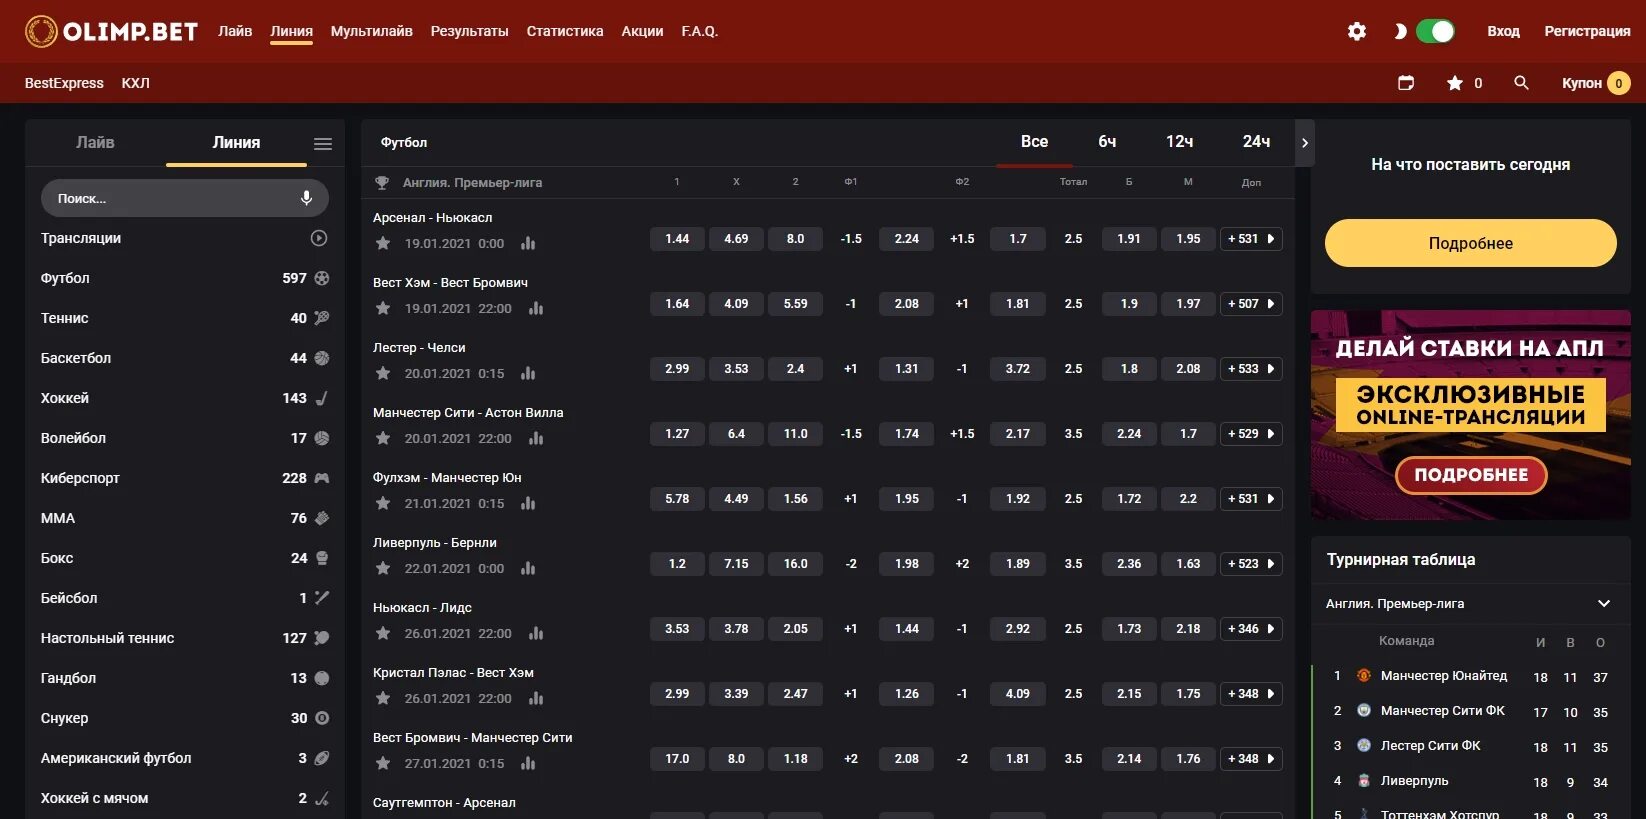Select the 12ч time filter tab
Viewport: 1646px width, 819px height.
[1180, 142]
